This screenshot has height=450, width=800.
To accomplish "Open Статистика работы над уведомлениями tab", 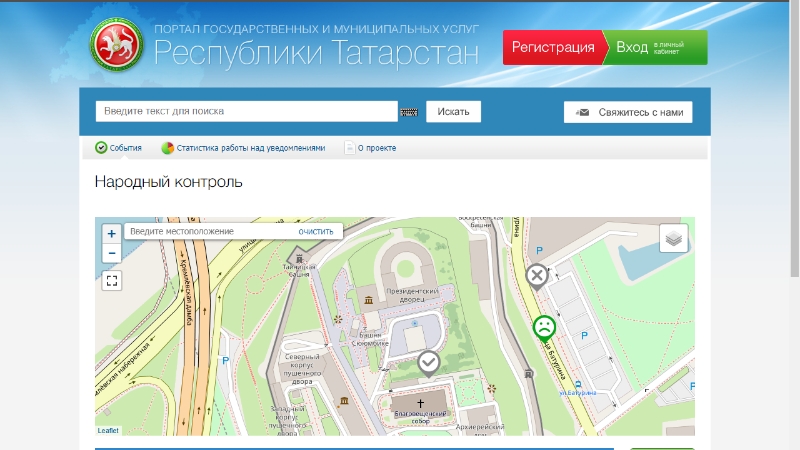I will (x=243, y=148).
